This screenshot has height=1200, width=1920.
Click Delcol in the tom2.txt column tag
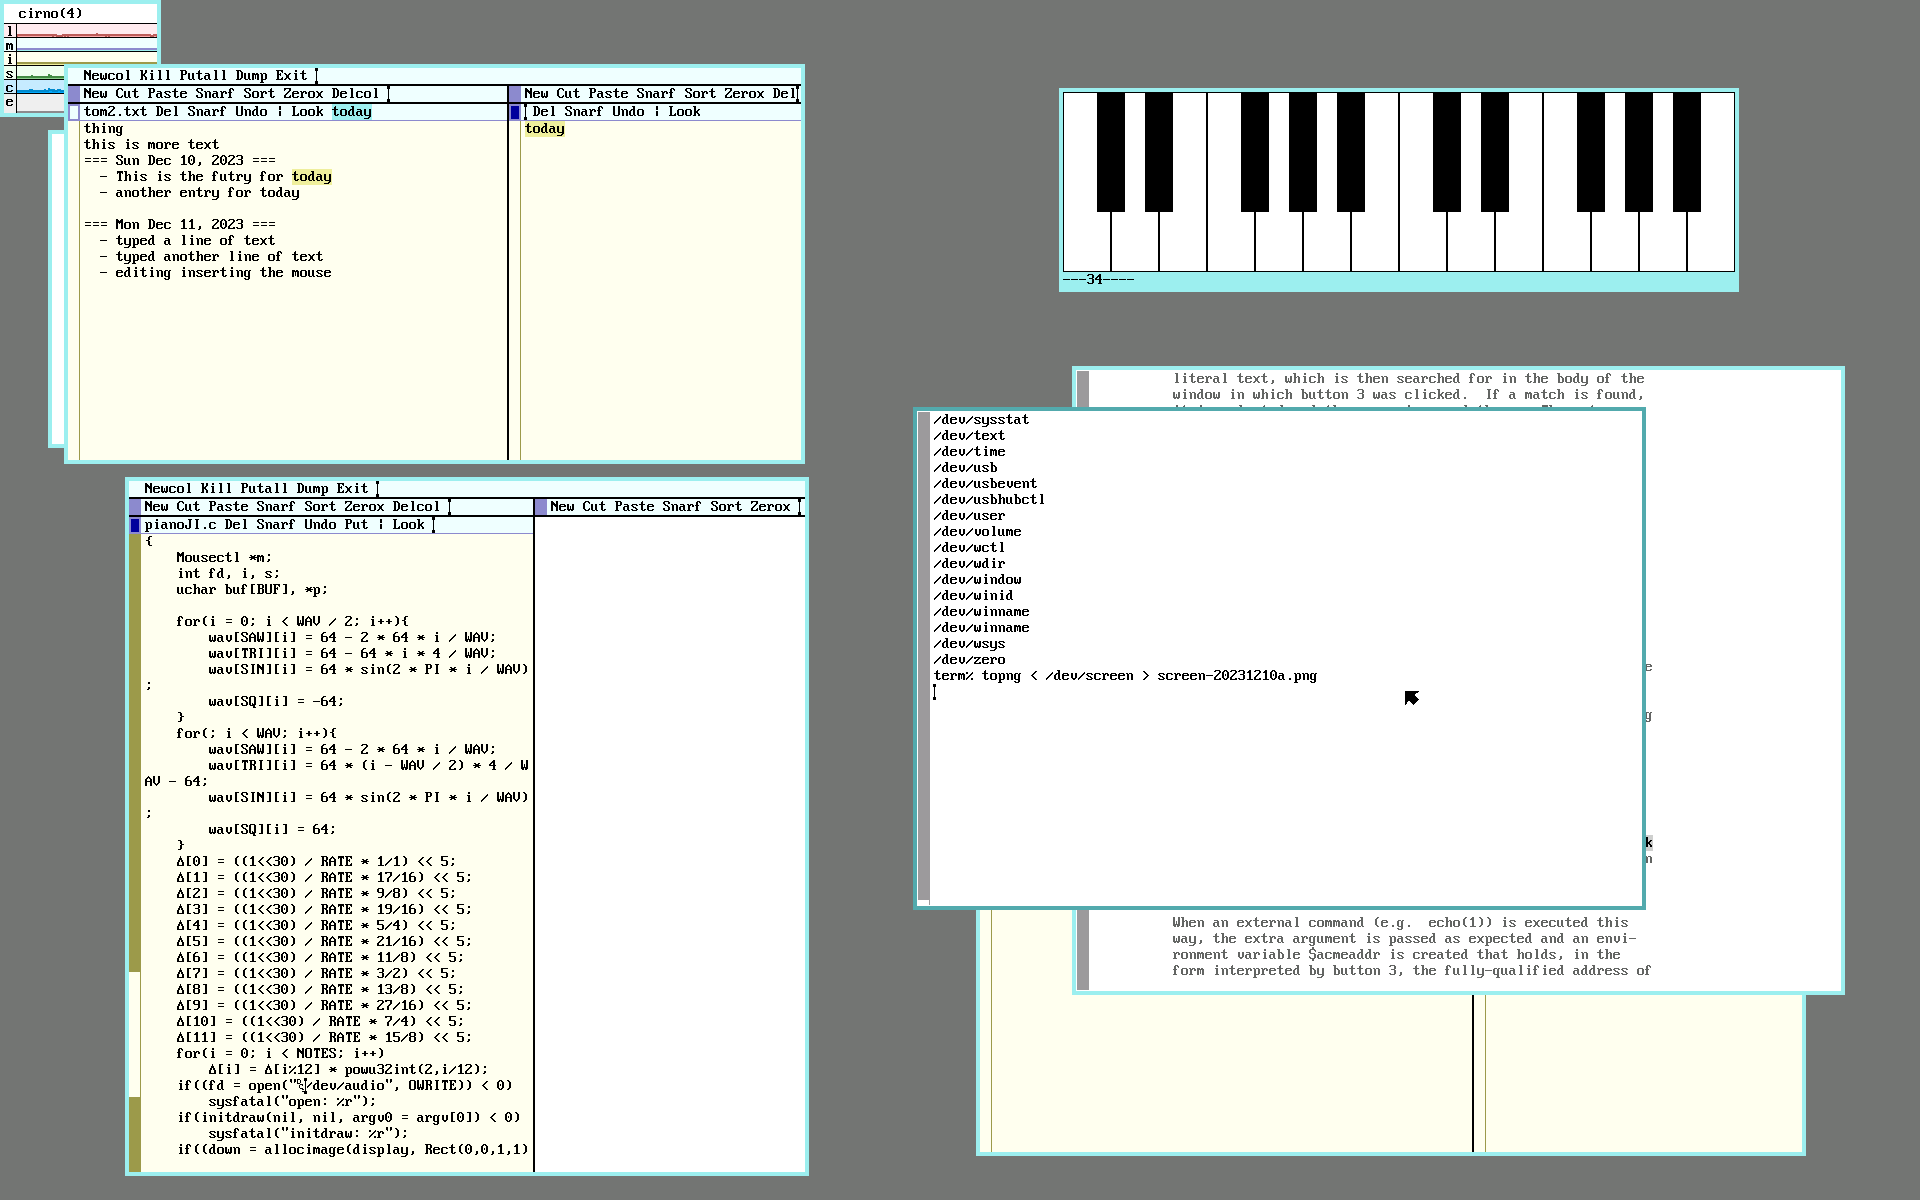click(x=355, y=94)
